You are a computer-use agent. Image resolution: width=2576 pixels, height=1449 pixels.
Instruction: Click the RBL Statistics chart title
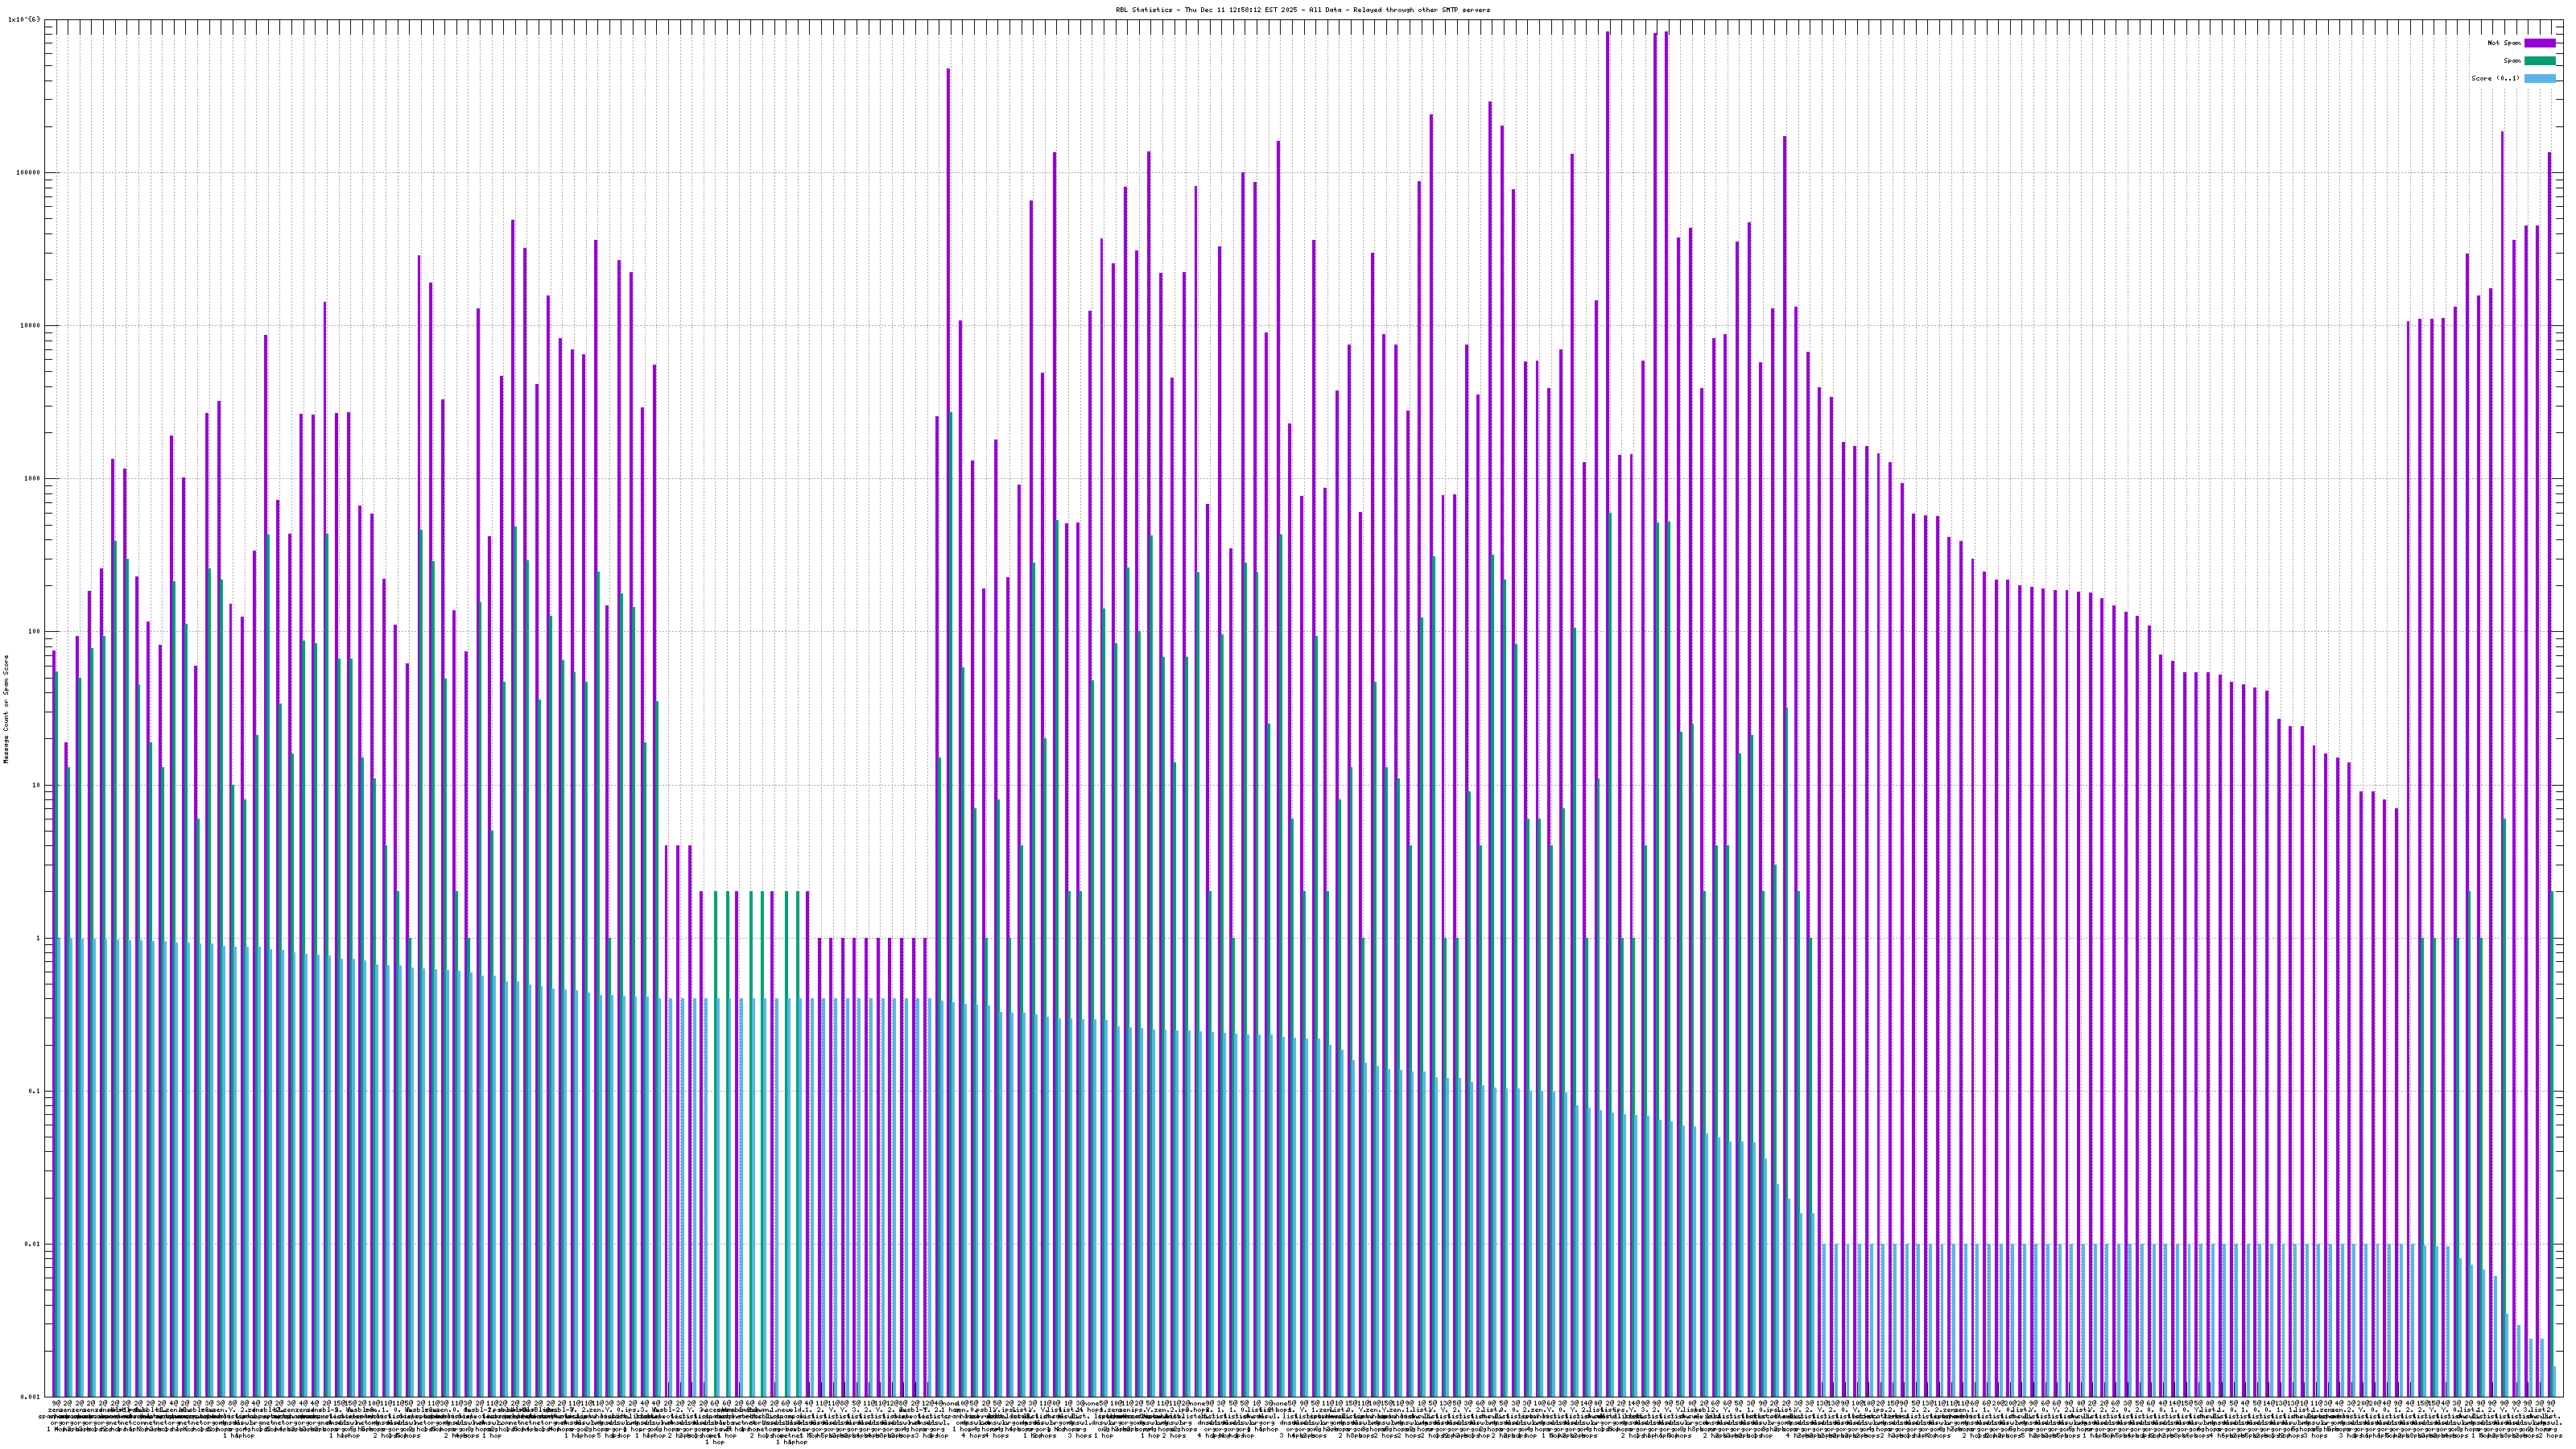tap(1302, 10)
